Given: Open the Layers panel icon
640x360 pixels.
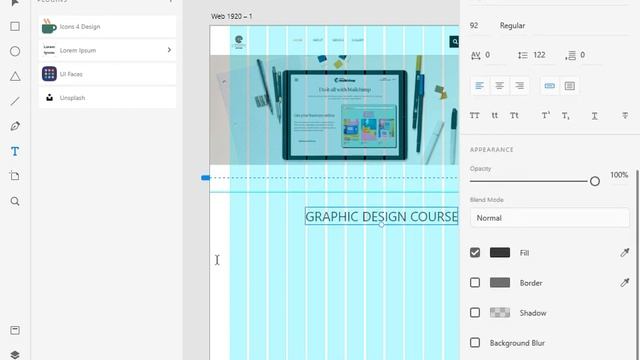Looking at the screenshot, I should (x=15, y=355).
